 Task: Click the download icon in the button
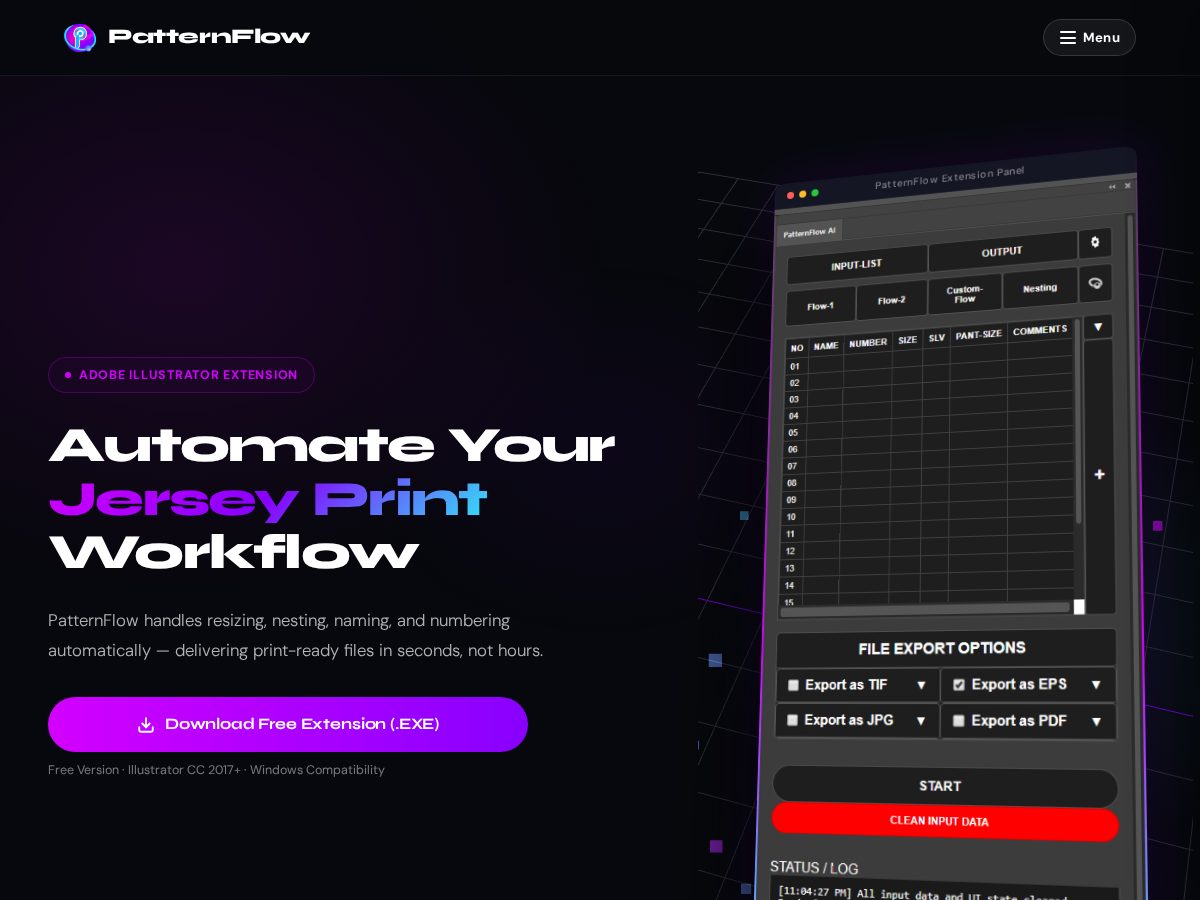146,725
